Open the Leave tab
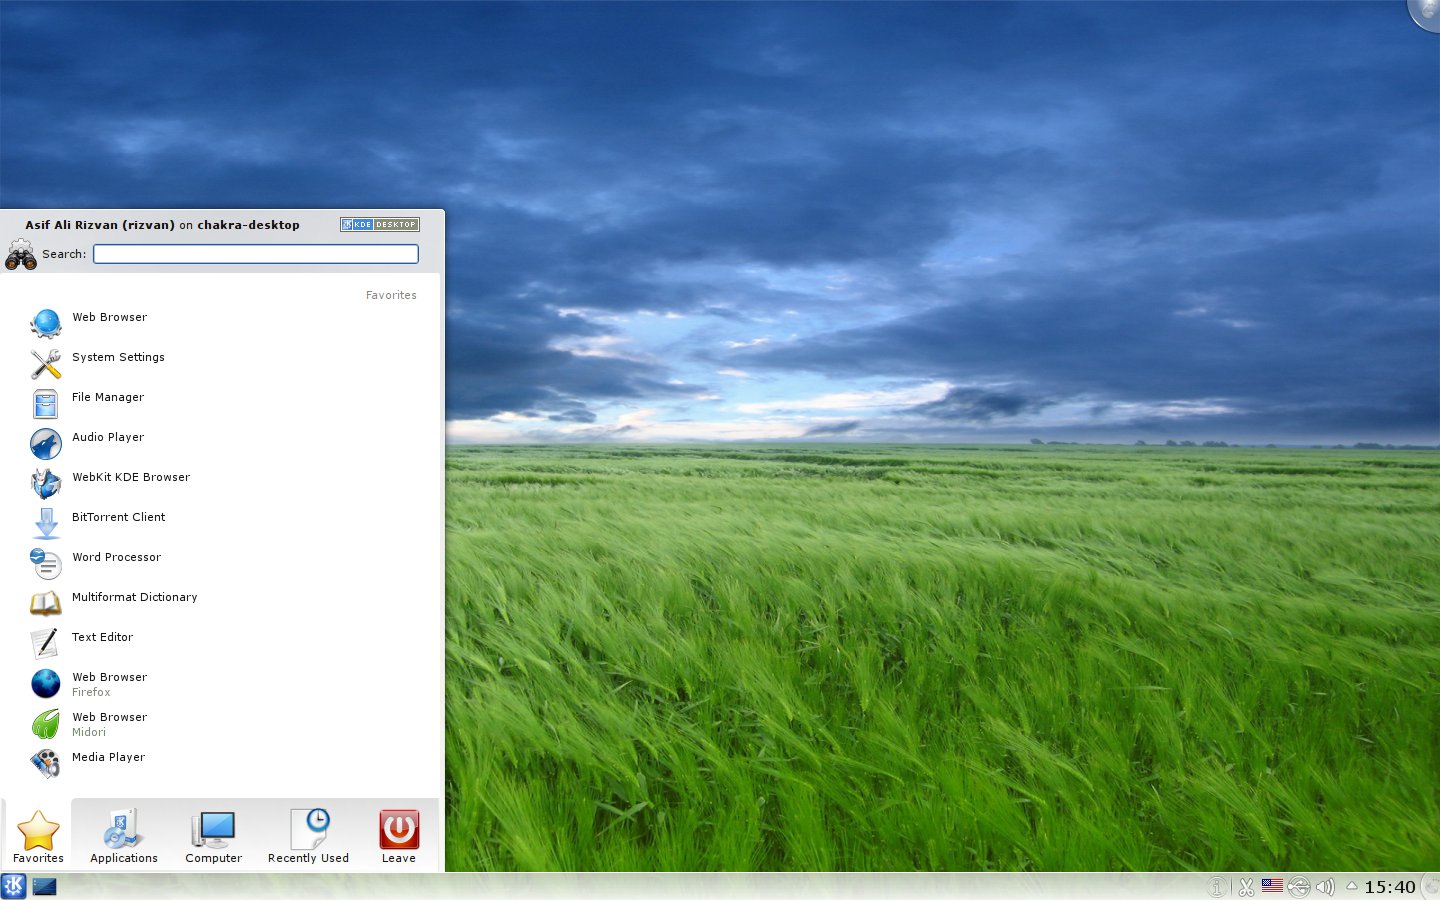 [398, 836]
